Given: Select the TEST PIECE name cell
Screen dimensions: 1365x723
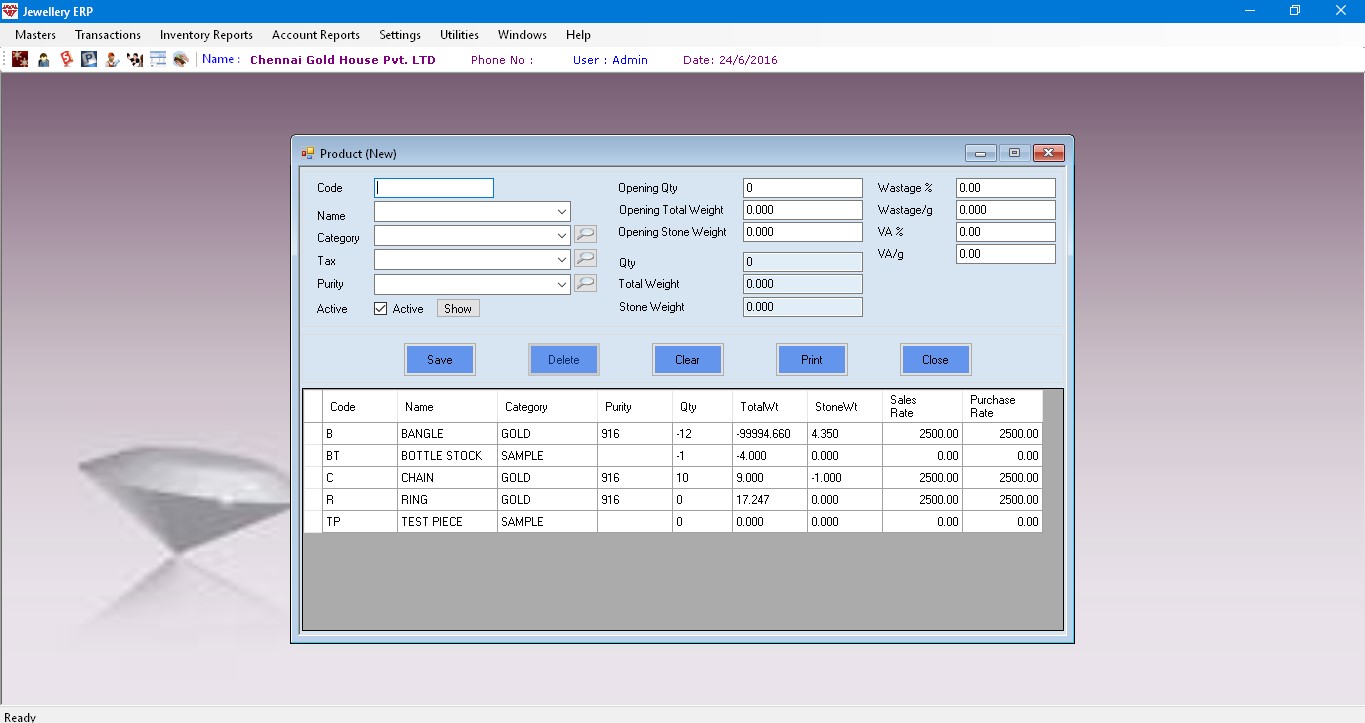Looking at the screenshot, I should click(447, 522).
